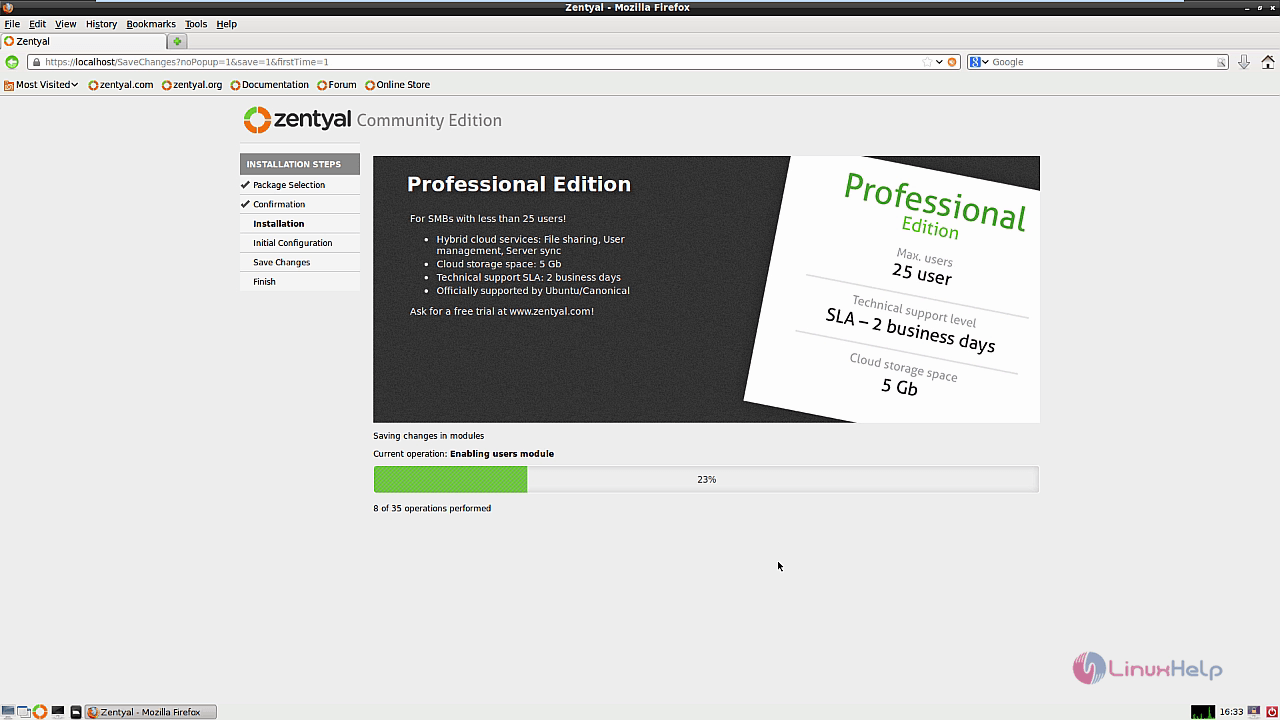Click 'Cloud storage space: 5 Gb' bullet

tap(498, 264)
